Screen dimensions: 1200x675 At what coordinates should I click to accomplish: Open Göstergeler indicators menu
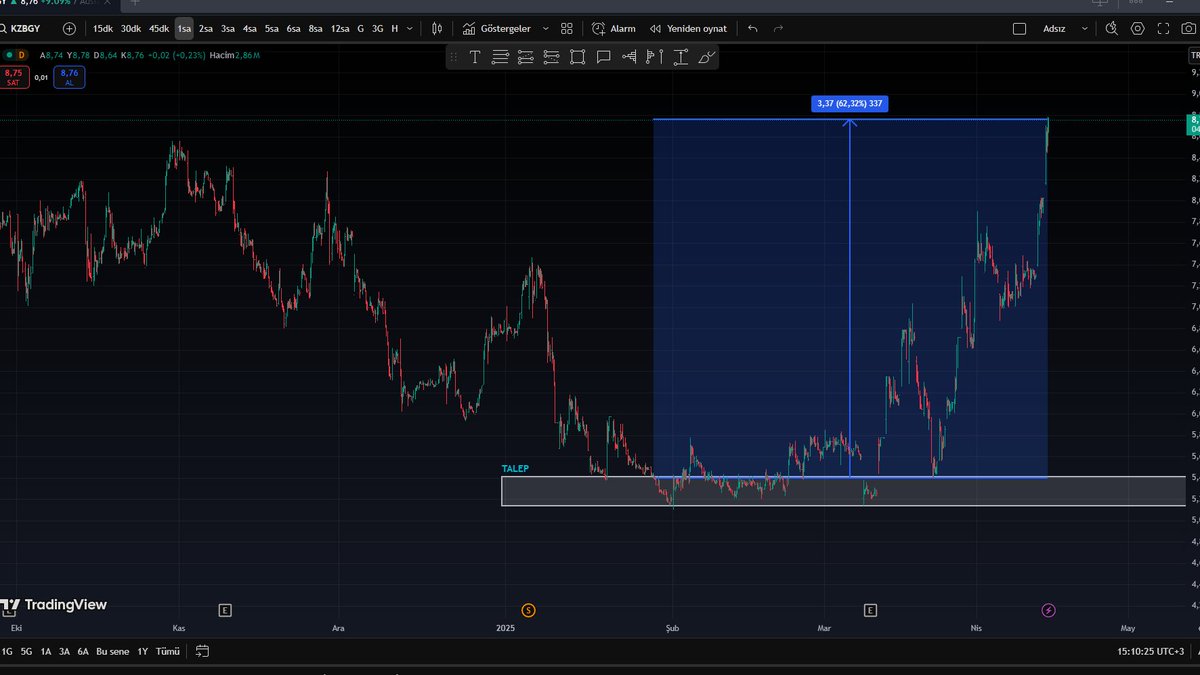pyautogui.click(x=497, y=29)
